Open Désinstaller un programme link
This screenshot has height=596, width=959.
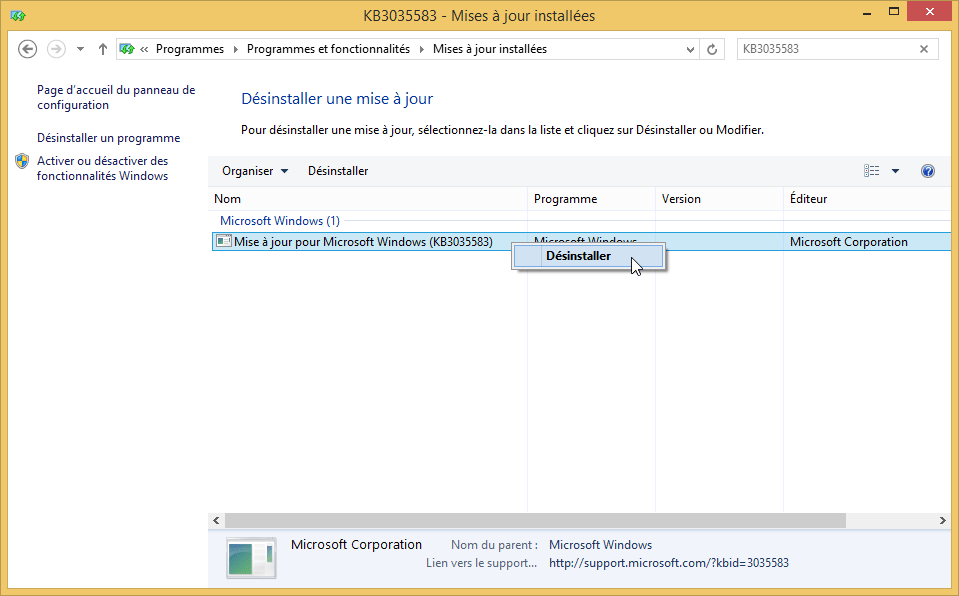[x=109, y=138]
